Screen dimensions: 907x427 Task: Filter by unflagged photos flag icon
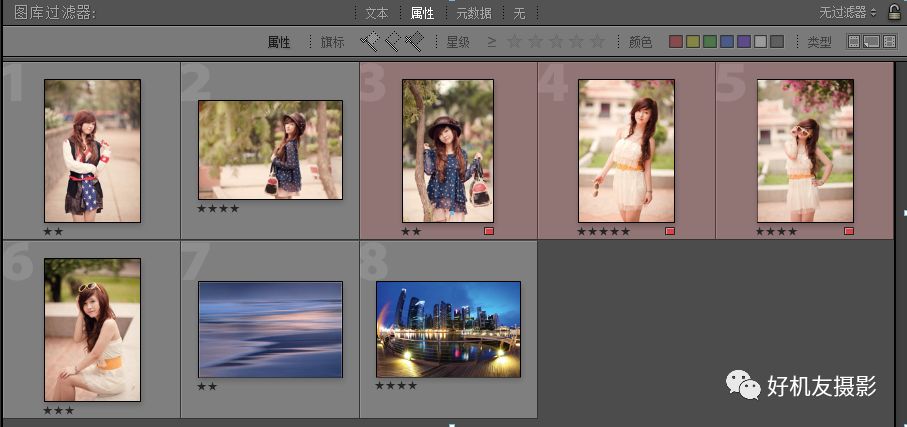pyautogui.click(x=393, y=41)
